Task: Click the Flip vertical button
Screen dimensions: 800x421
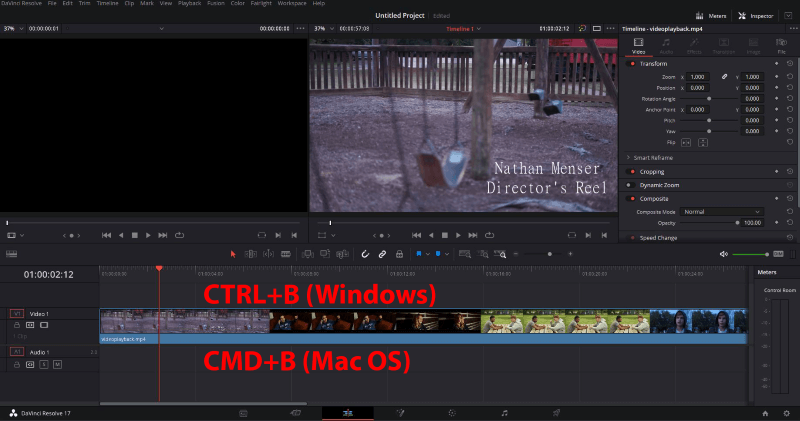Action: (x=703, y=142)
